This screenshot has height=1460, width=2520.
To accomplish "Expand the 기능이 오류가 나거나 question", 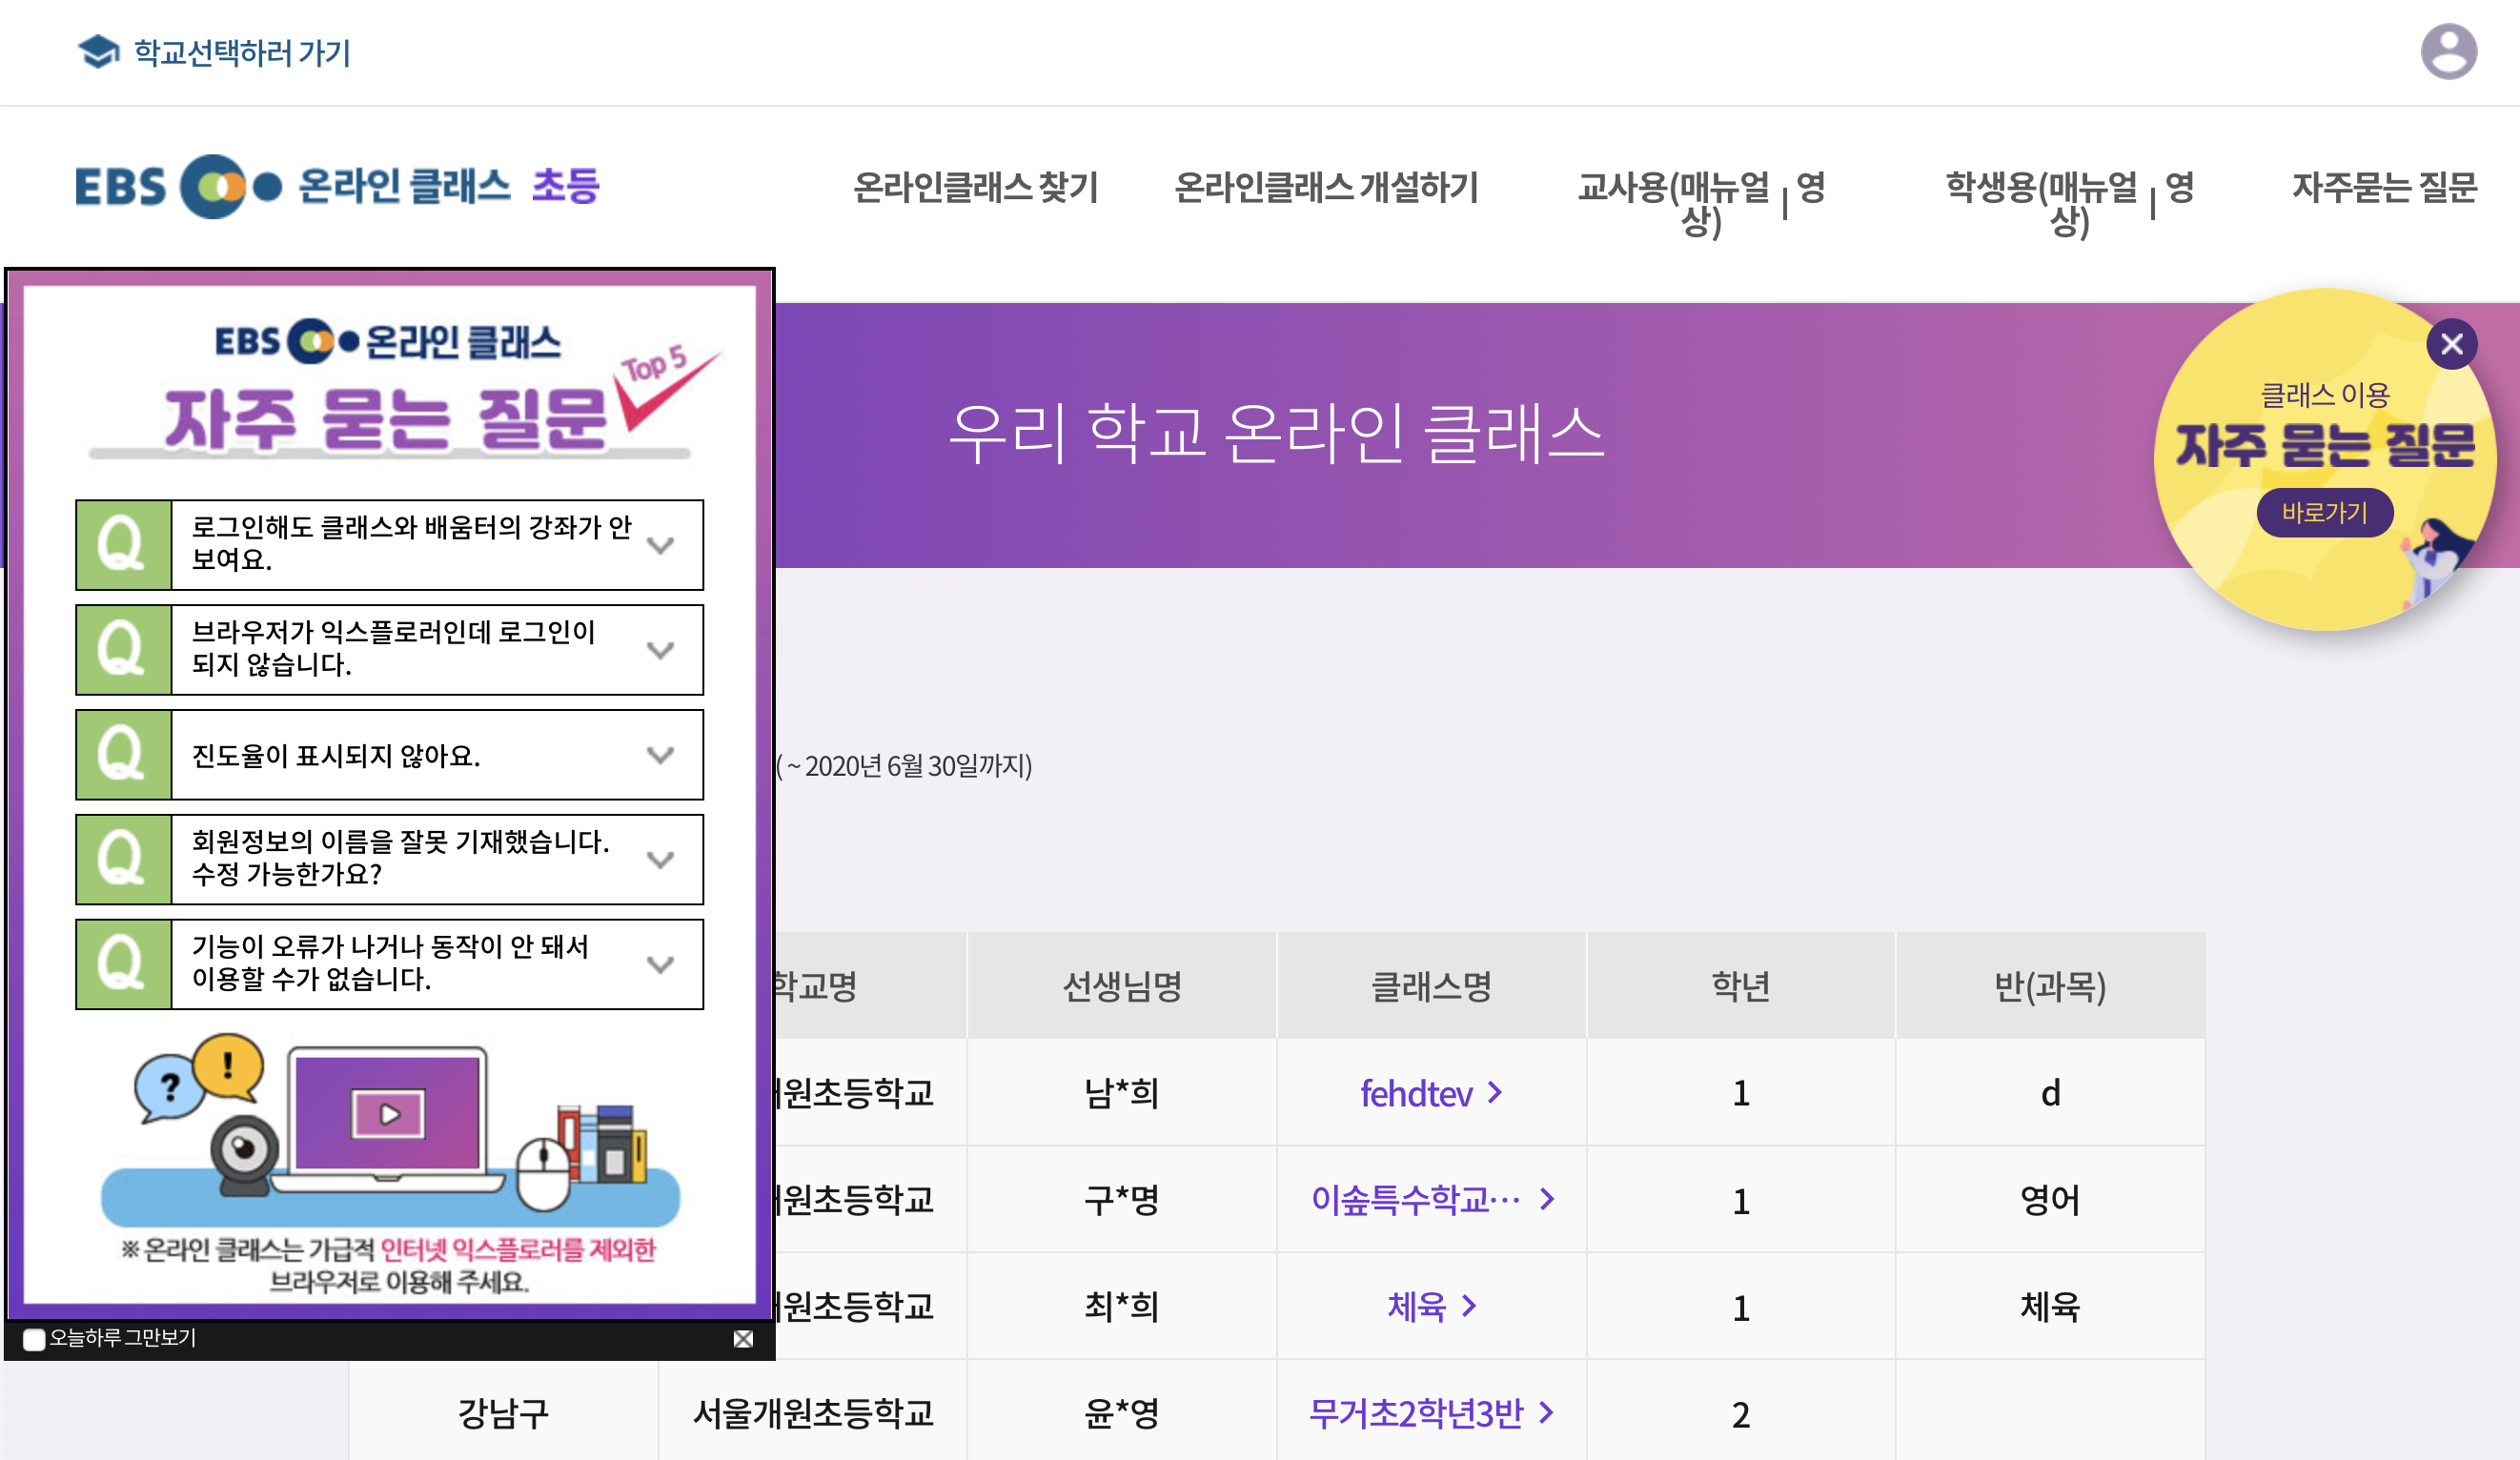I will point(660,964).
